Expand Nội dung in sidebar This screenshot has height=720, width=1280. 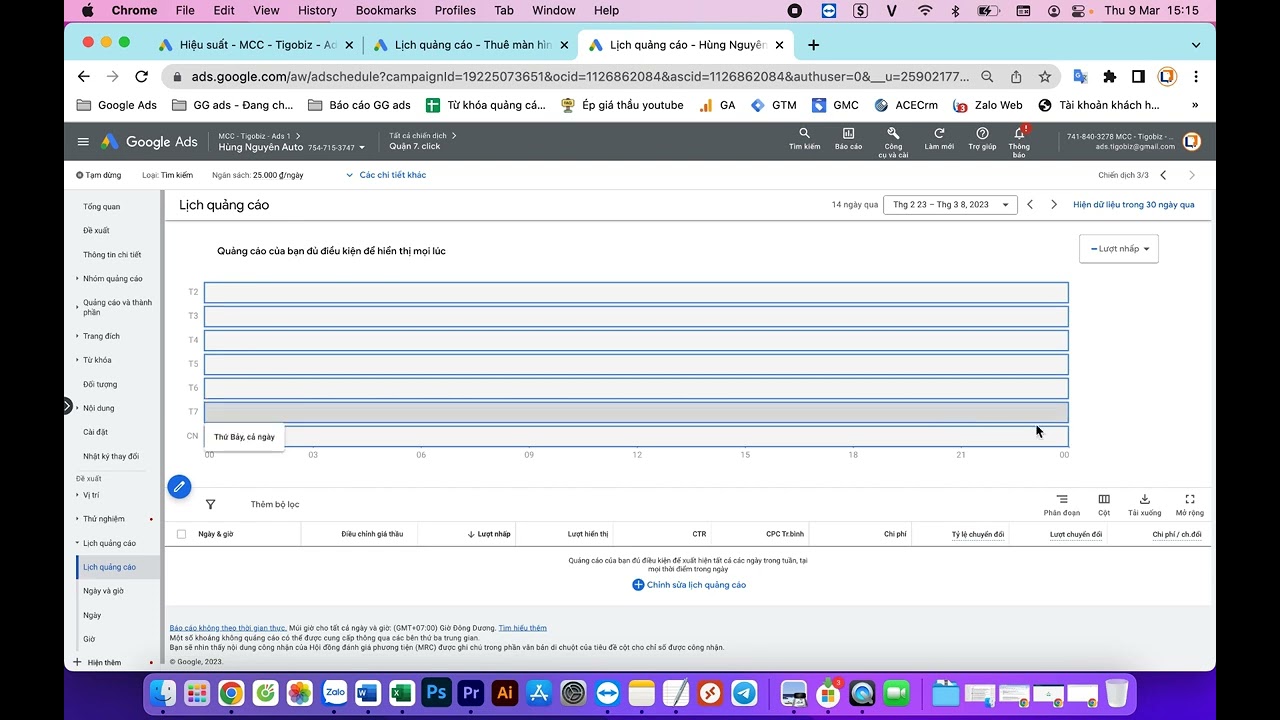click(x=77, y=408)
